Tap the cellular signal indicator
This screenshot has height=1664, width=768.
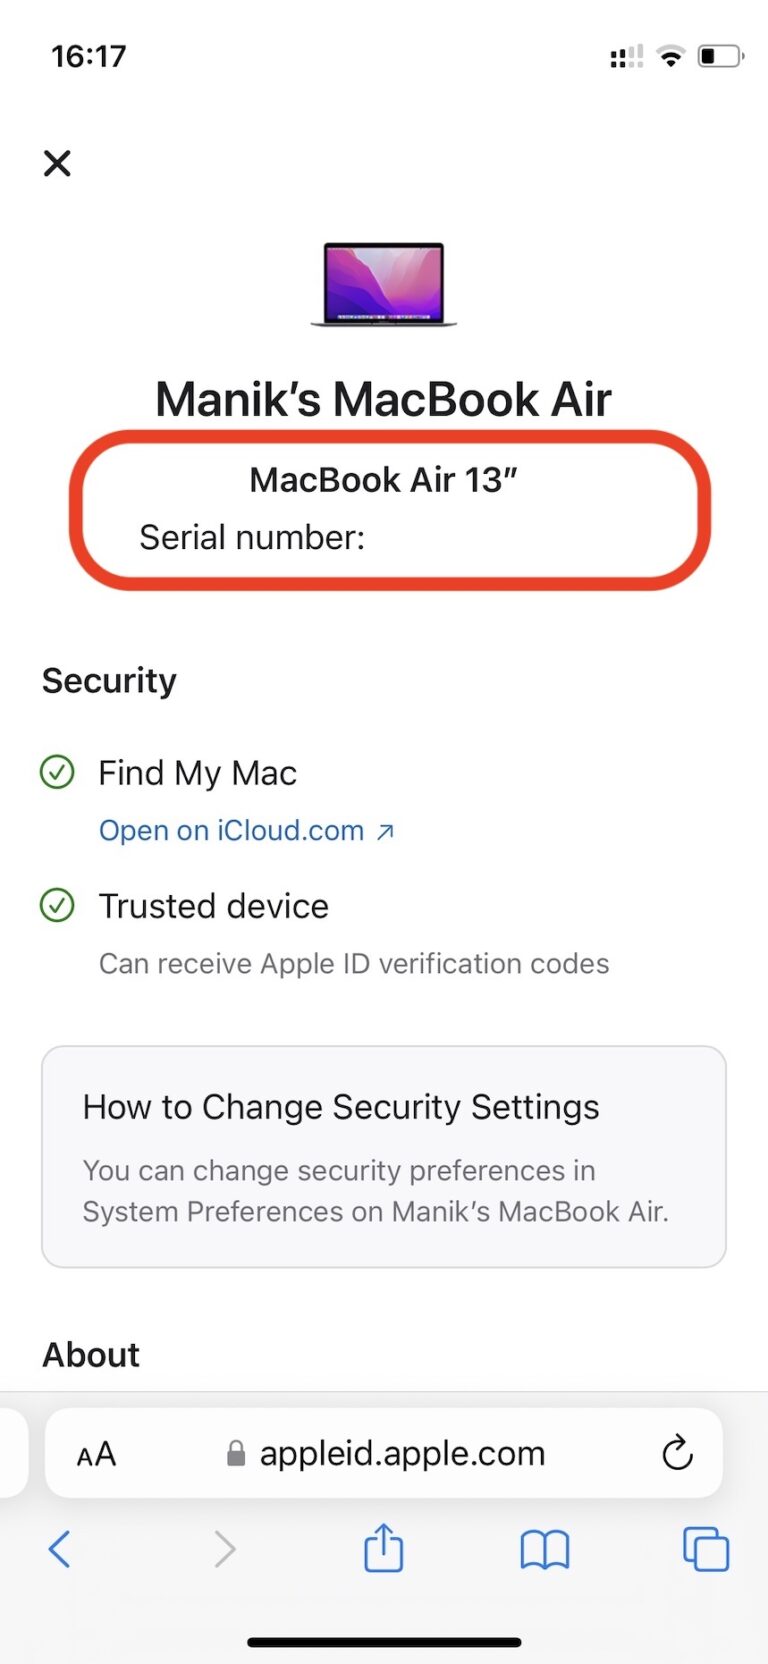coord(626,56)
